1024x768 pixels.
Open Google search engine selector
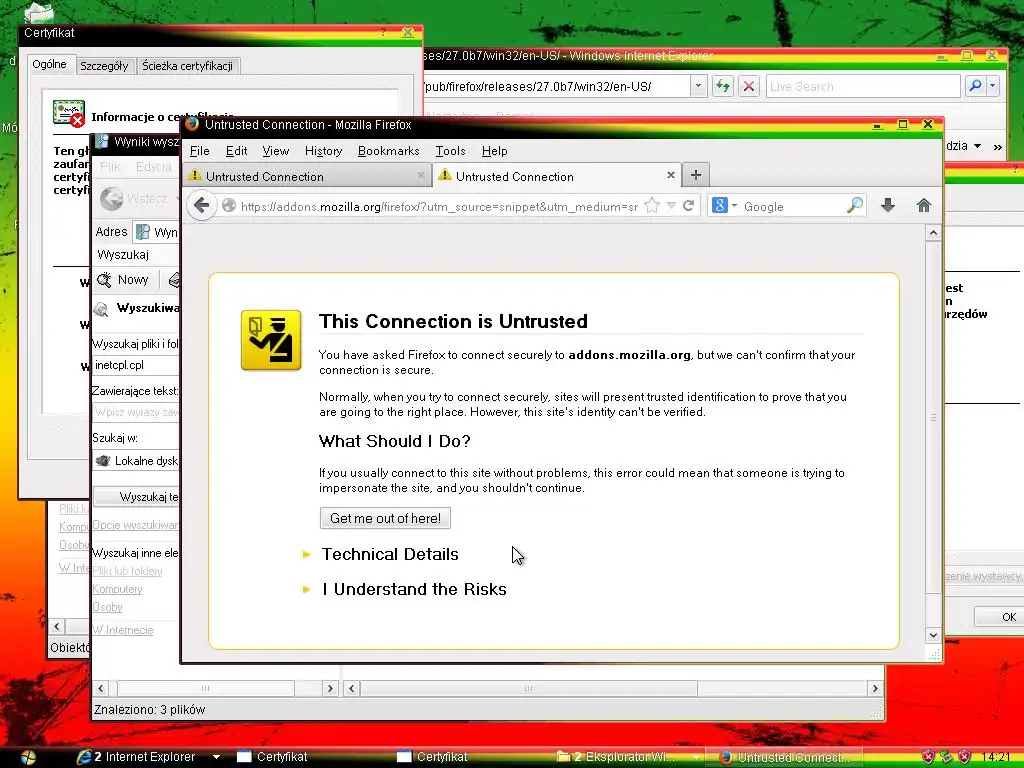(x=724, y=206)
